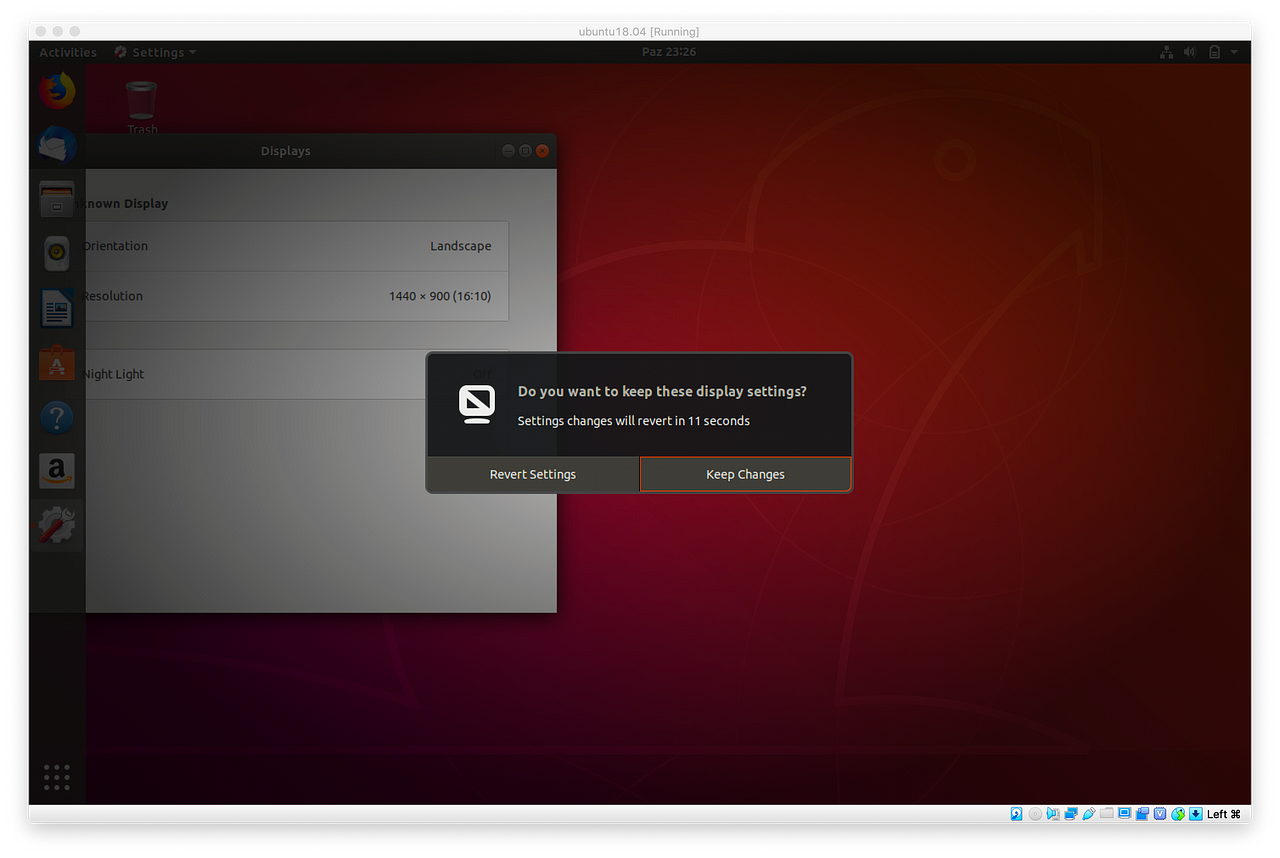Click the wired network indicator in top bar
Image resolution: width=1280 pixels, height=858 pixels.
point(1166,52)
